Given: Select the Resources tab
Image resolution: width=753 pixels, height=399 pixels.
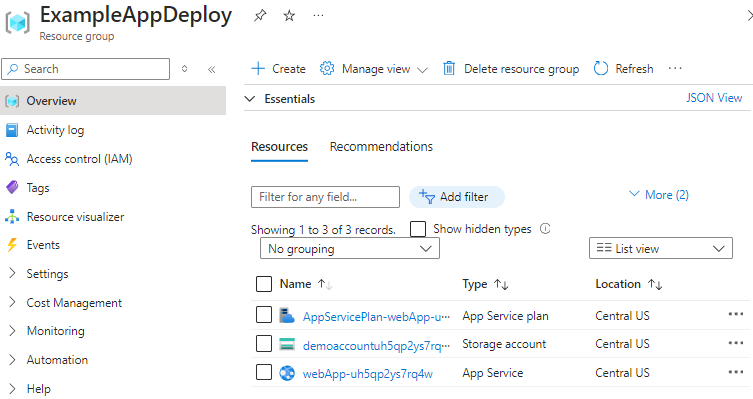Looking at the screenshot, I should (x=279, y=146).
